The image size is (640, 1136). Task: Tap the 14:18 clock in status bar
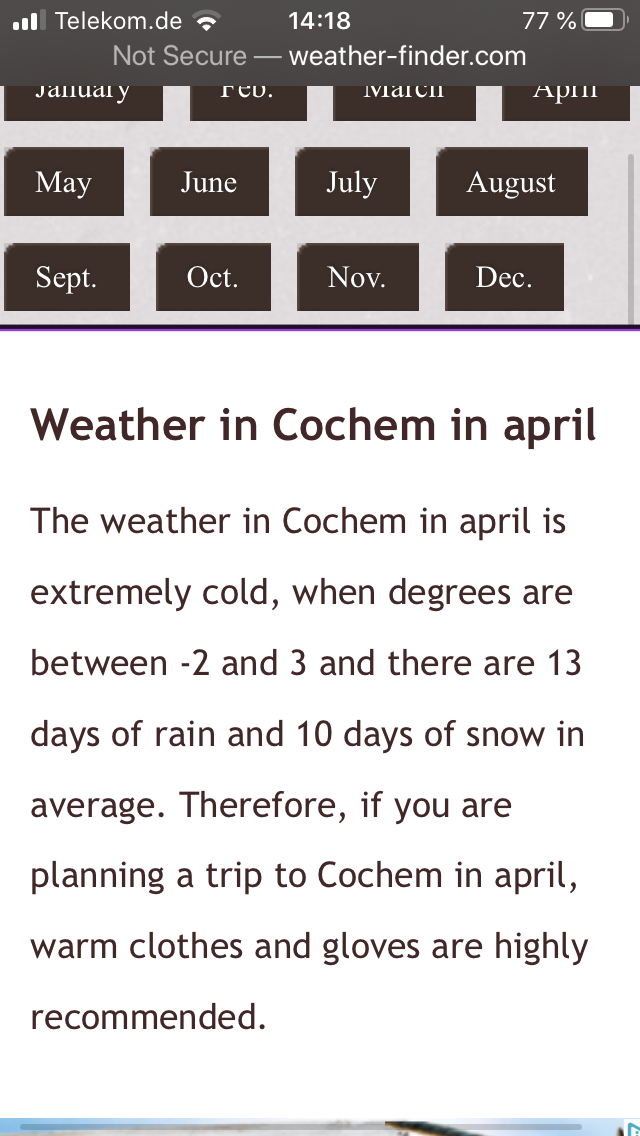point(320,20)
